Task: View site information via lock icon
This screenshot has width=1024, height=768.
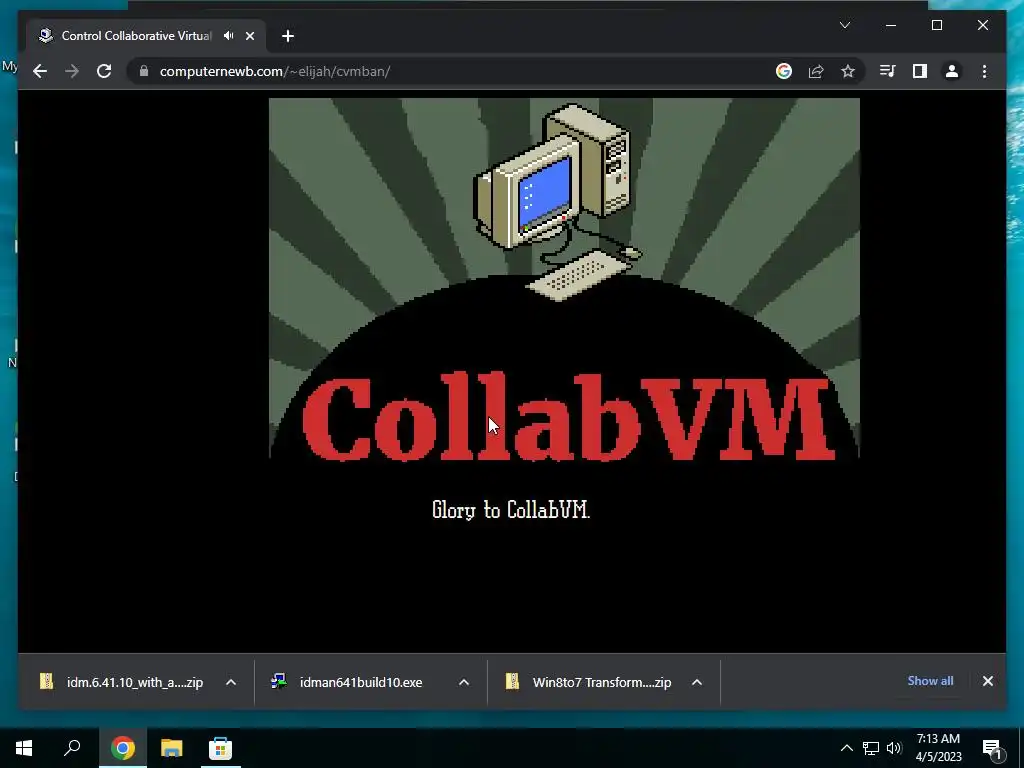Action: (144, 71)
